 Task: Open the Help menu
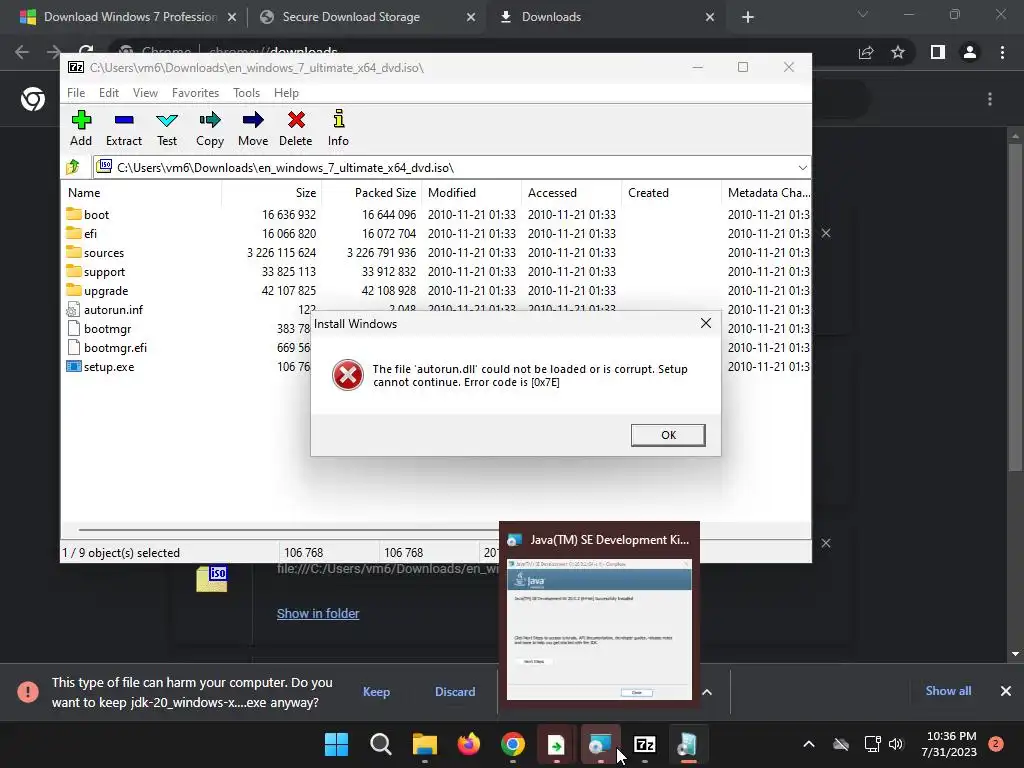tap(286, 93)
